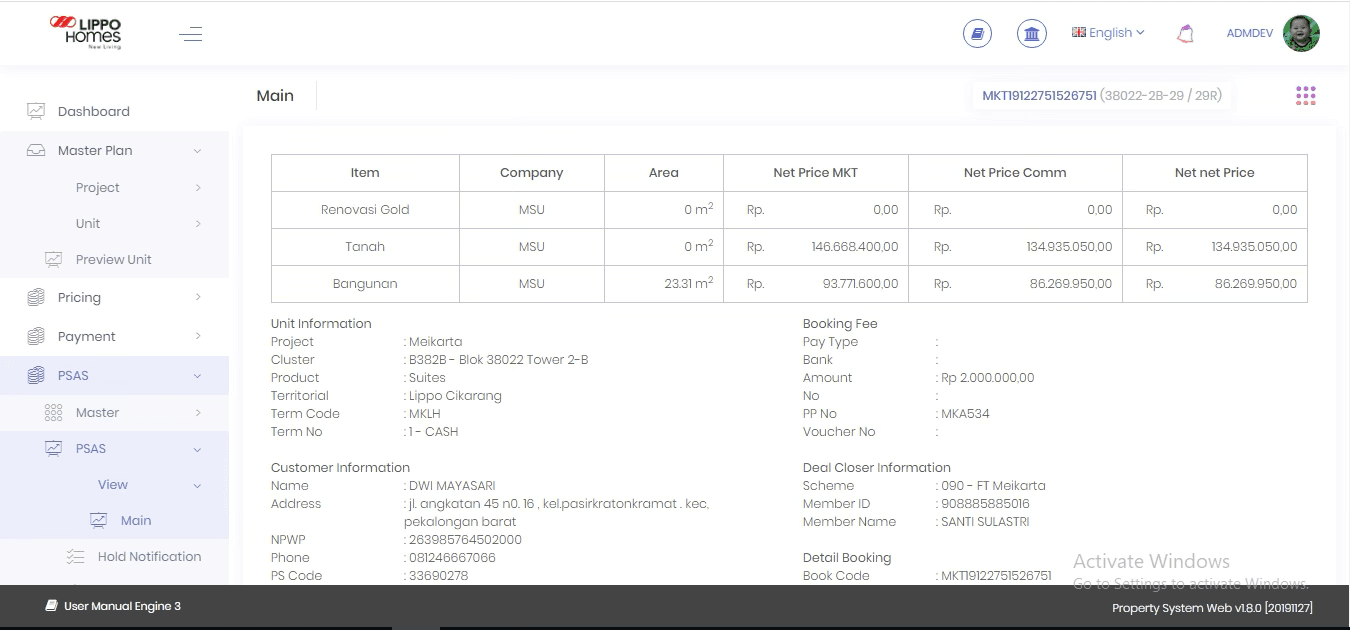Select Unit in sidebar

88,223
